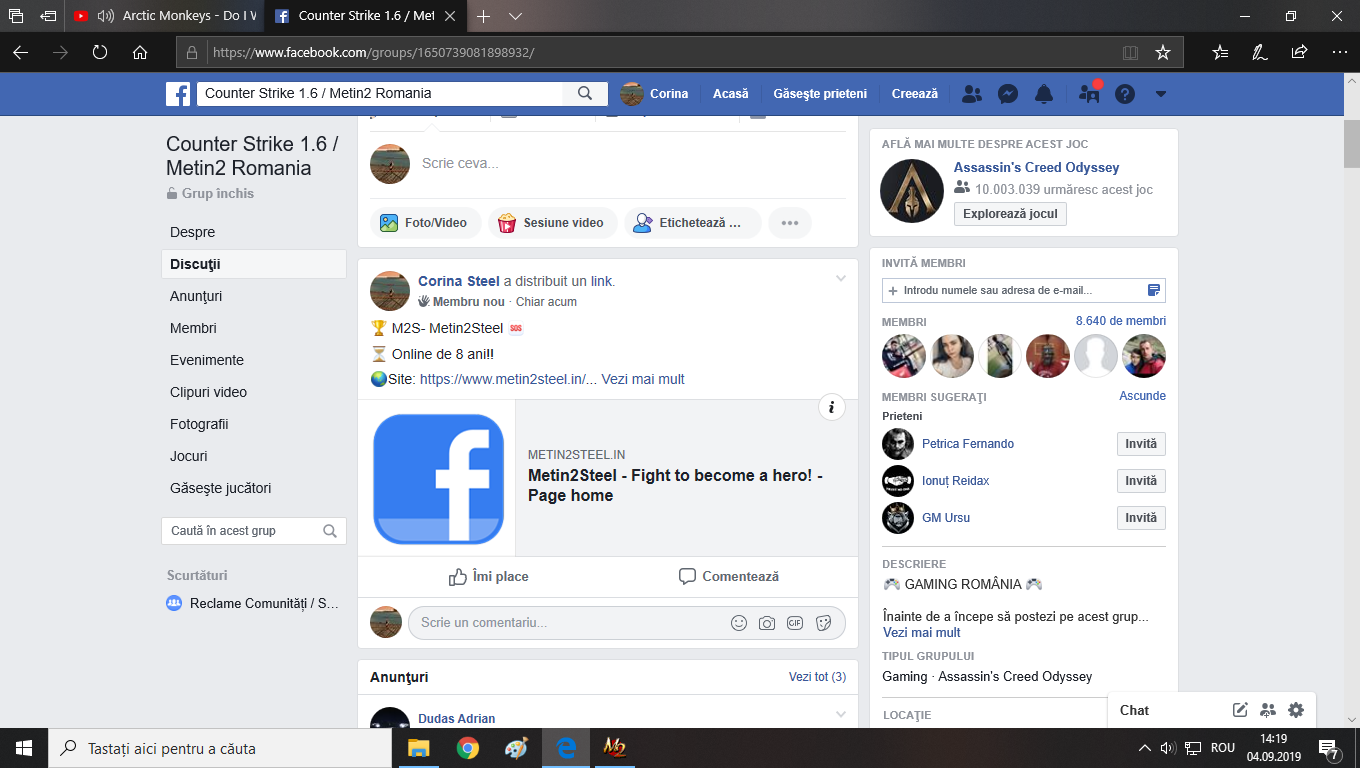Open the groups quick-access icon with red badge
Image resolution: width=1360 pixels, height=768 pixels.
1089,94
